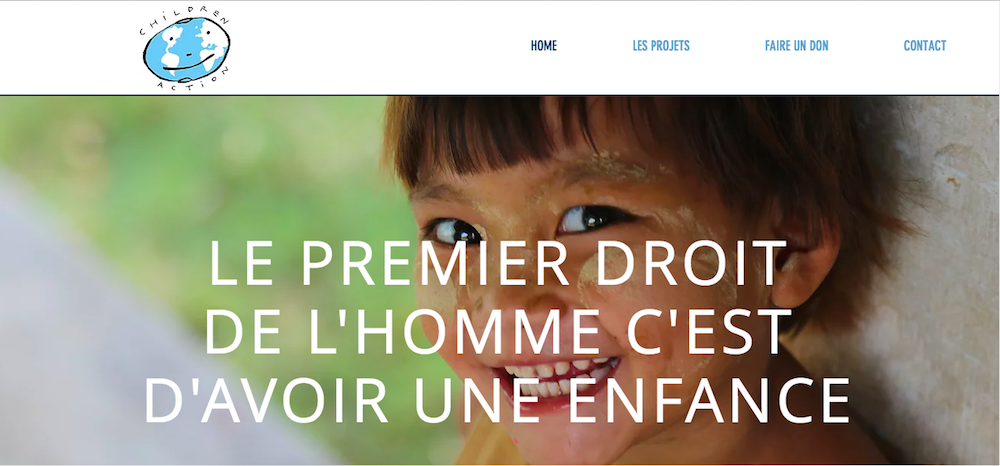Click the 'DE L'HOMME C'EST' headline line

[x=499, y=332]
